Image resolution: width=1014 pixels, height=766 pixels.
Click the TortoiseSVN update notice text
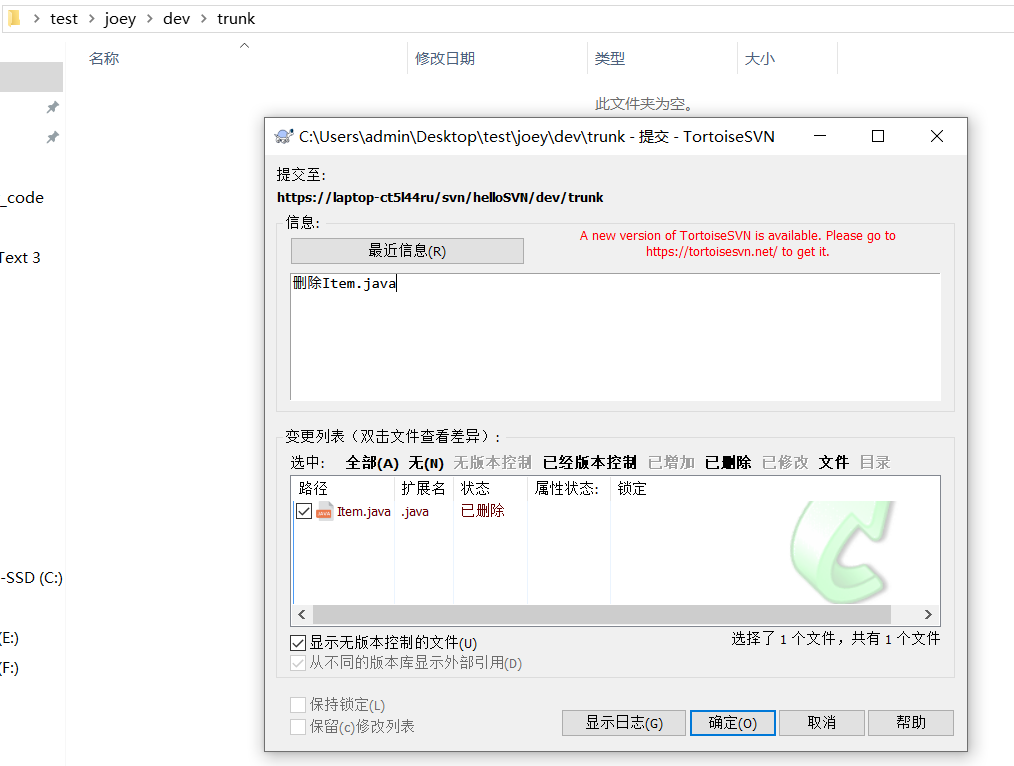point(737,244)
